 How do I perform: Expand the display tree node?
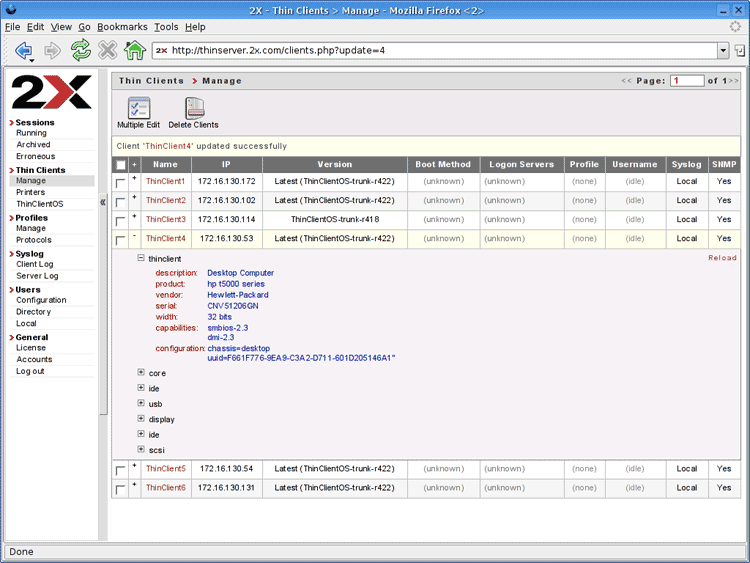141,419
